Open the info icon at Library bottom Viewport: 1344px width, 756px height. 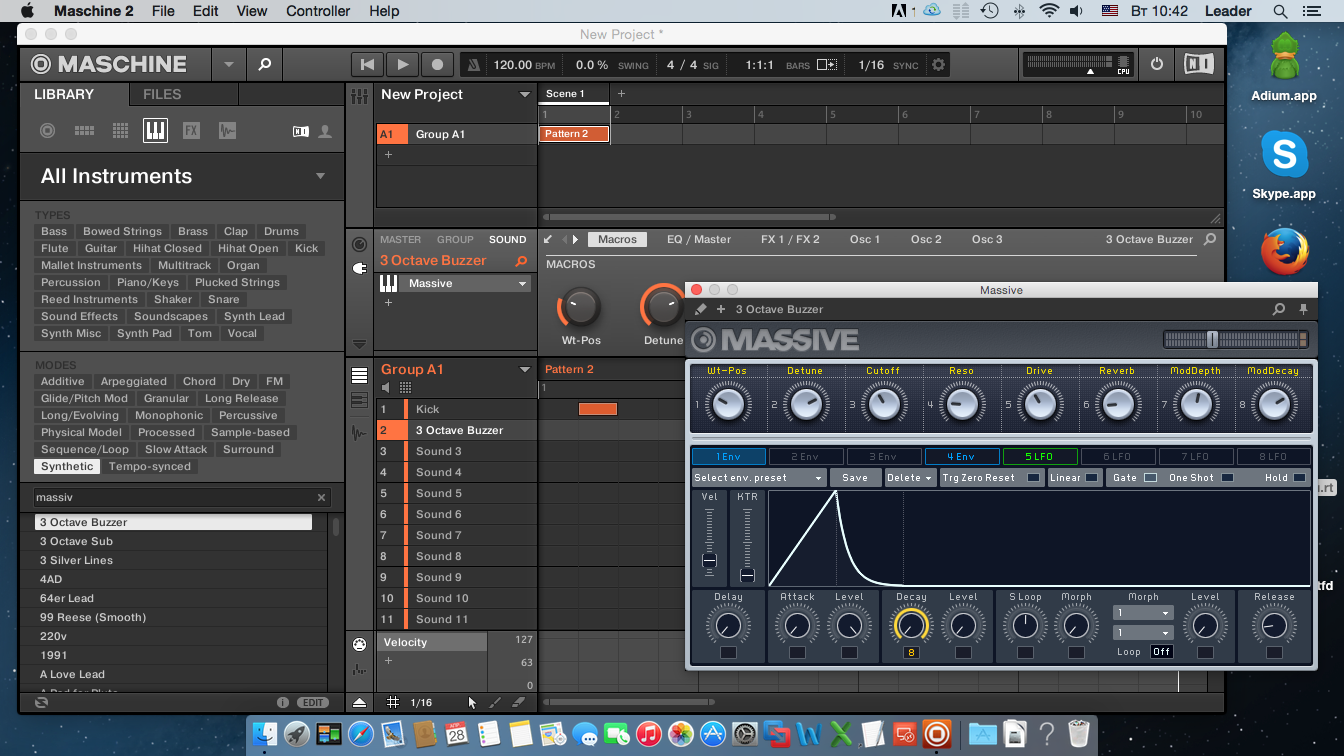[x=283, y=703]
